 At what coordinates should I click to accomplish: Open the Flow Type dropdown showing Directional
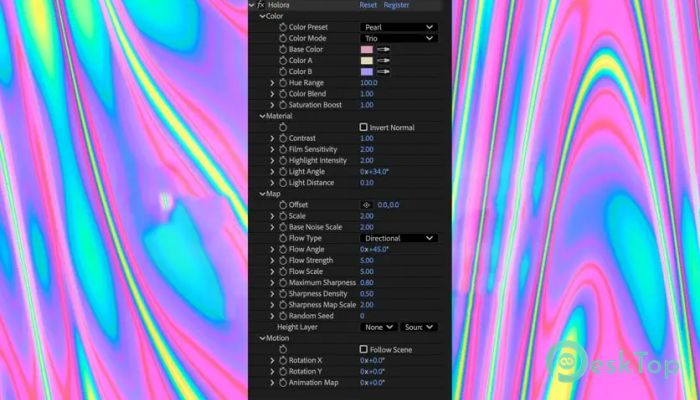tap(399, 238)
